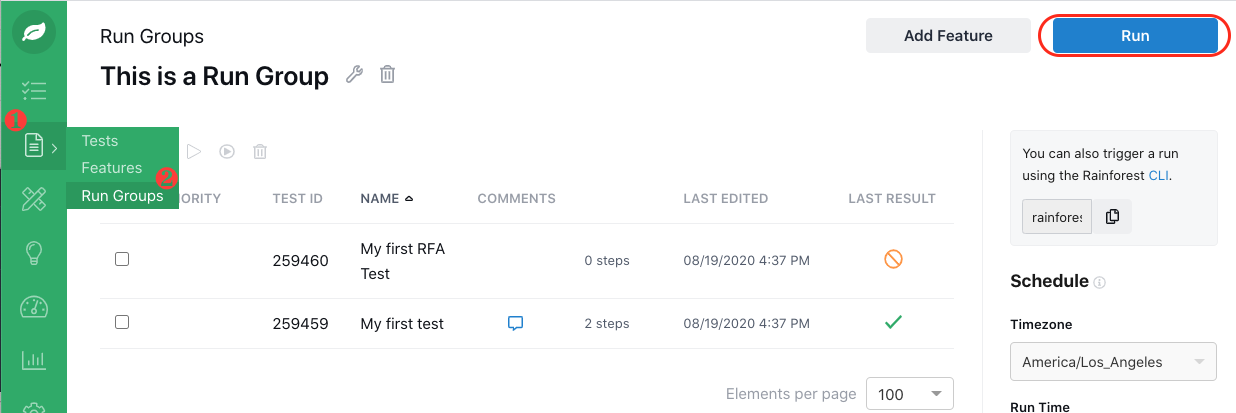Open comment bubble for My first test
1236x413 pixels.
(516, 323)
